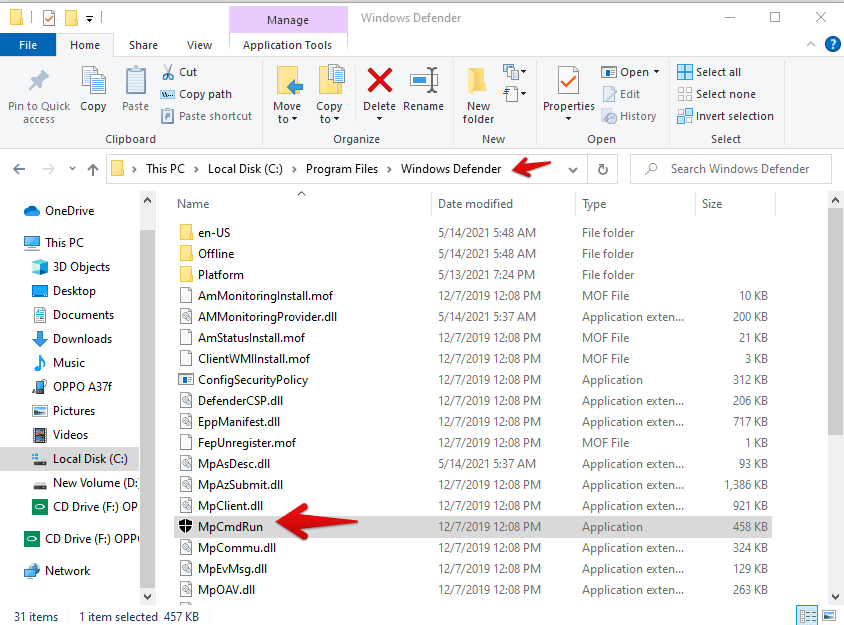Switch to the View ribbon tab

coord(199,45)
